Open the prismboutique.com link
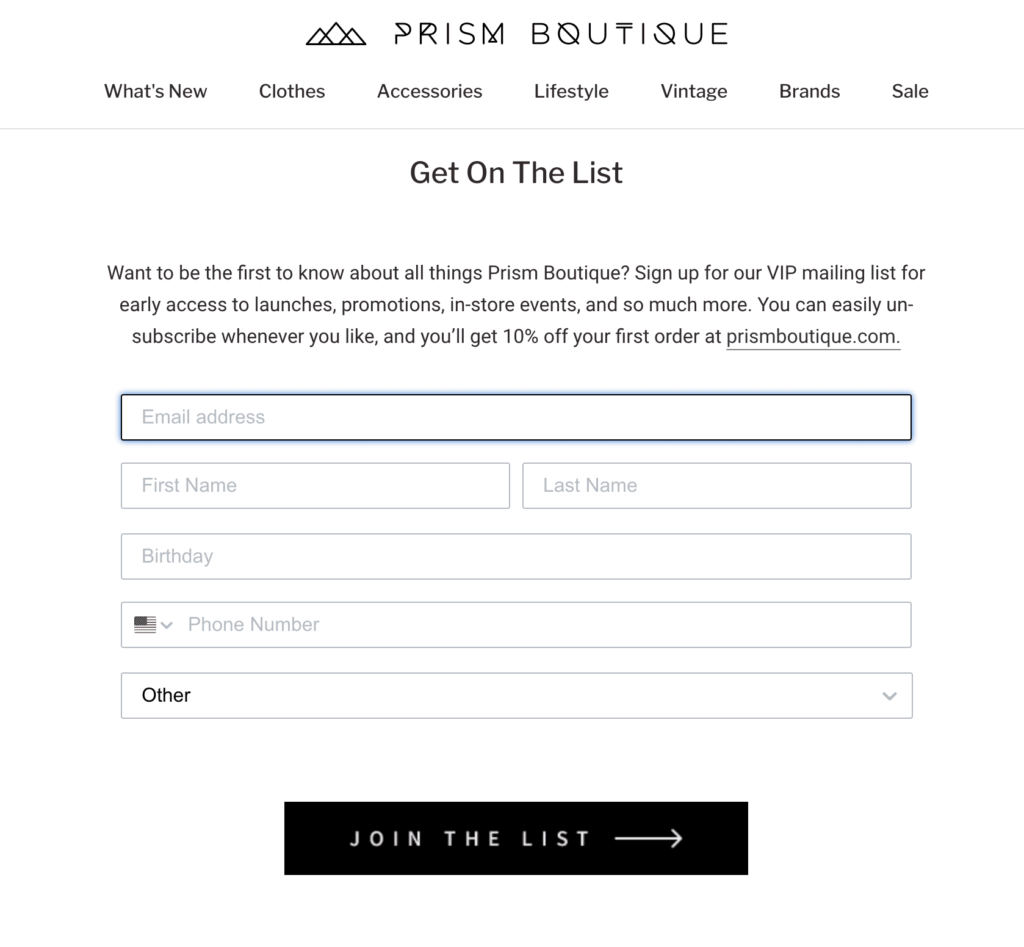 pyautogui.click(x=812, y=336)
